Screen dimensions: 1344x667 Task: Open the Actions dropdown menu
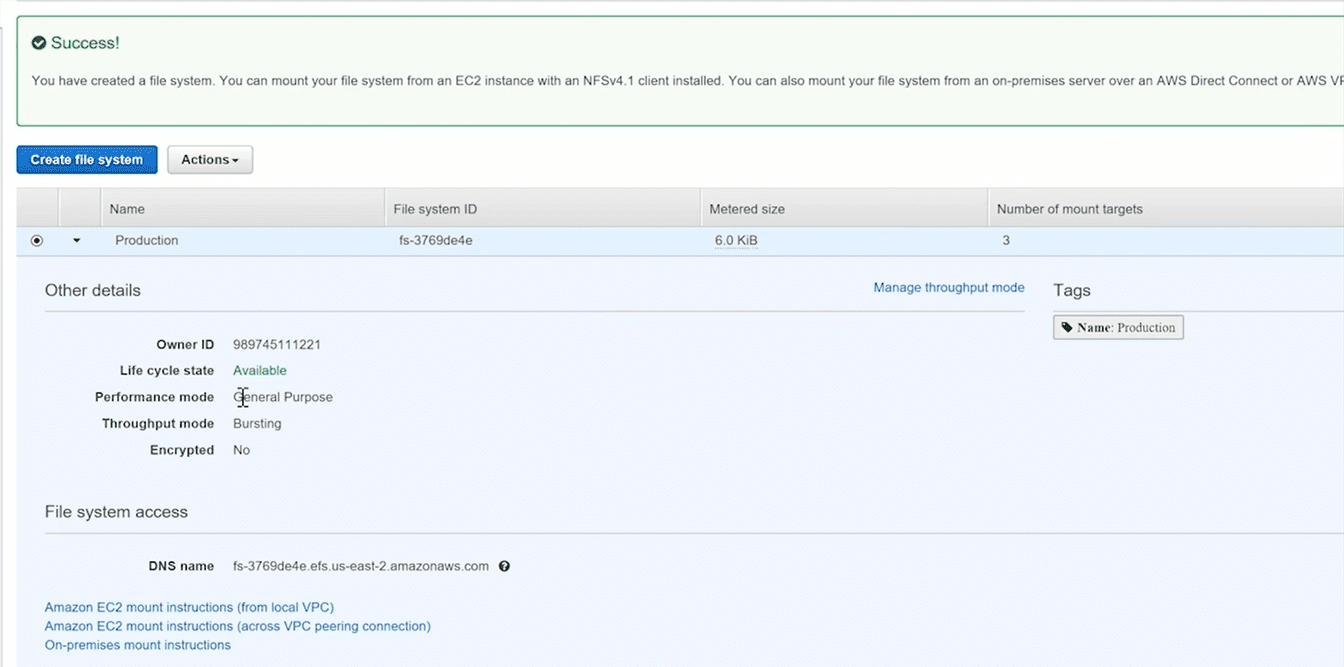[209, 160]
